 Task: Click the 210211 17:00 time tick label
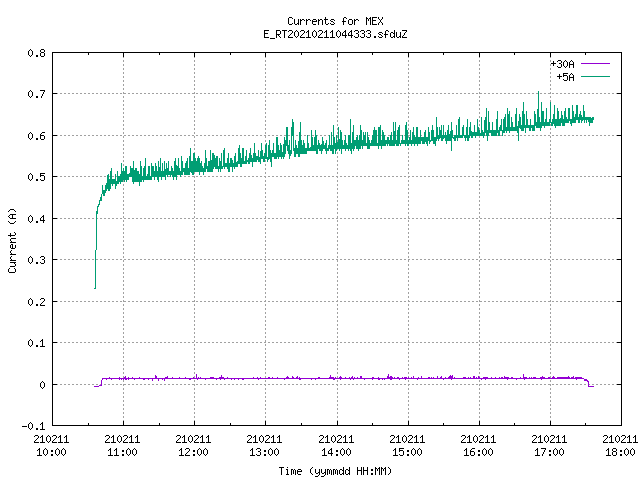click(x=549, y=446)
